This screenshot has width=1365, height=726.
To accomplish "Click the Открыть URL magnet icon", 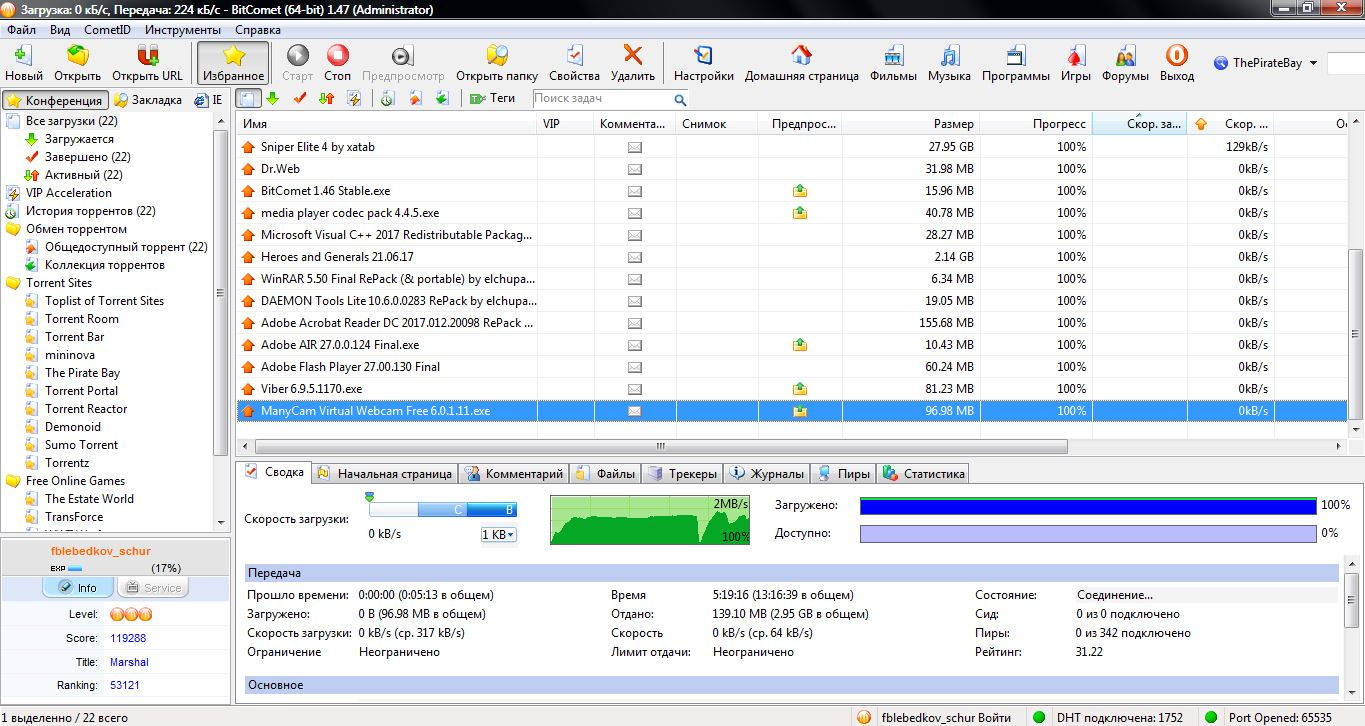I will coord(147,56).
